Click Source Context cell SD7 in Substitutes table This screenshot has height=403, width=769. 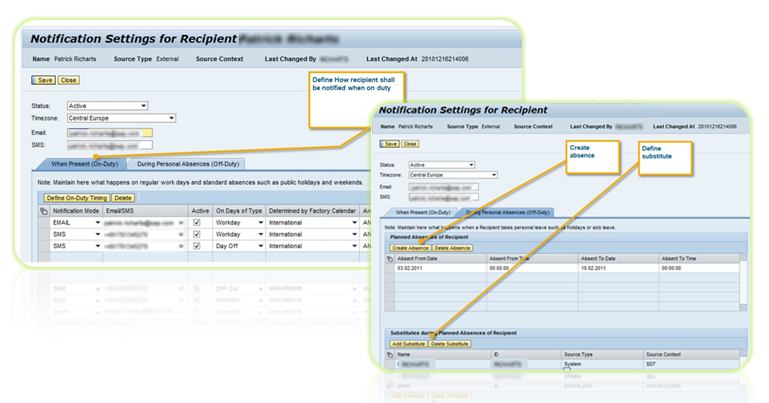(692, 364)
